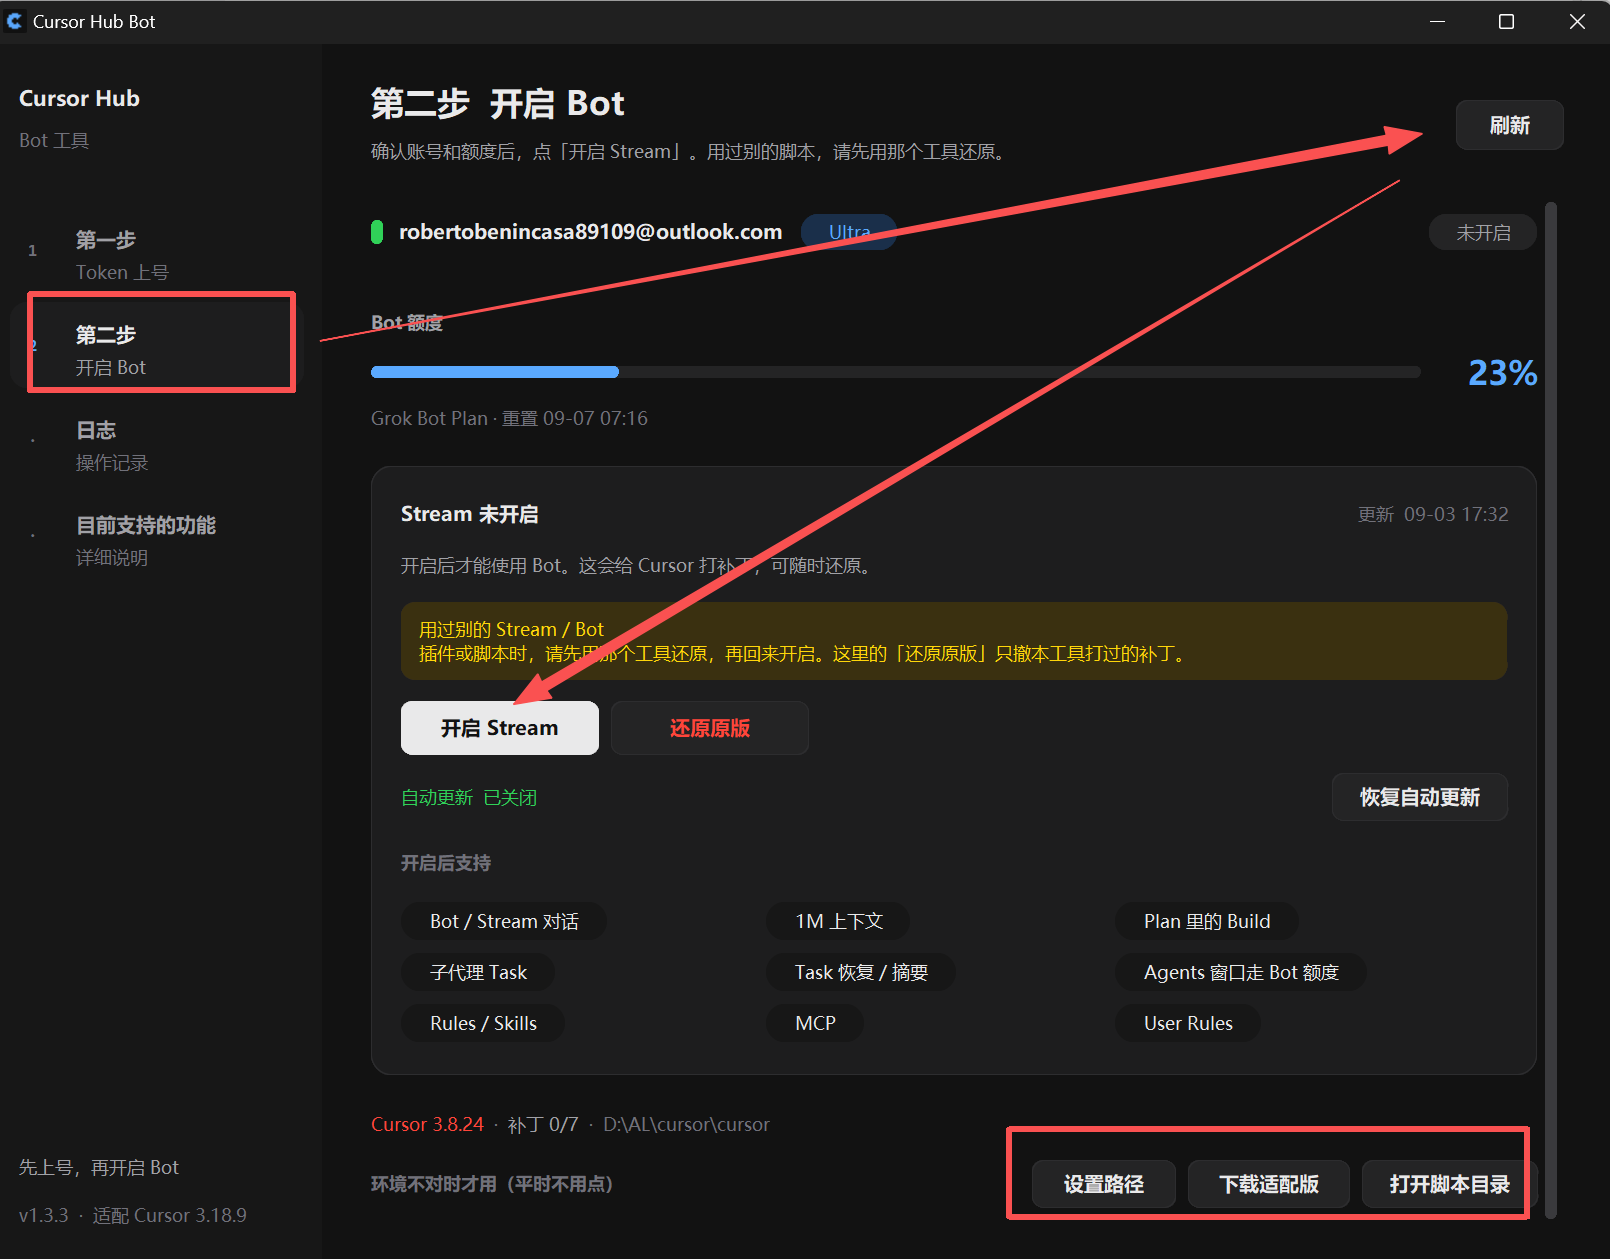Click the 自动更新 已关闭 status text
The height and width of the screenshot is (1259, 1610).
(469, 797)
